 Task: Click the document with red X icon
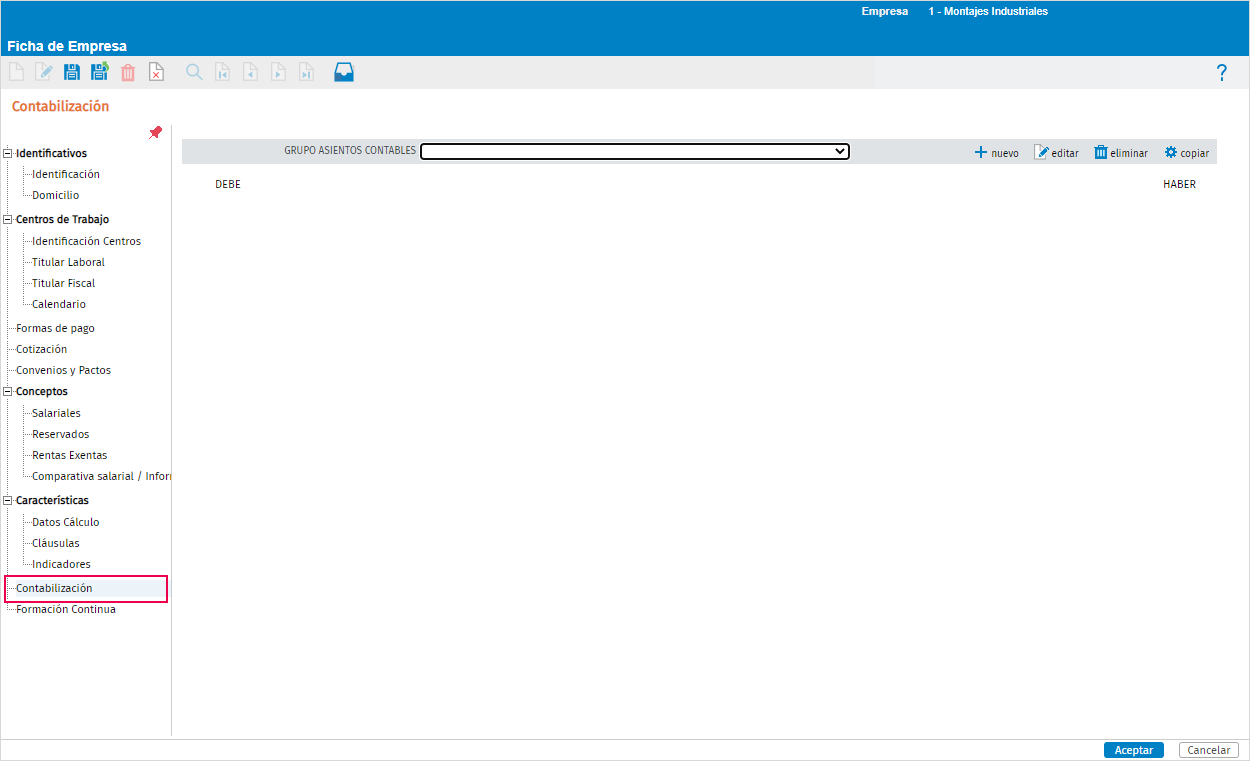[x=156, y=72]
